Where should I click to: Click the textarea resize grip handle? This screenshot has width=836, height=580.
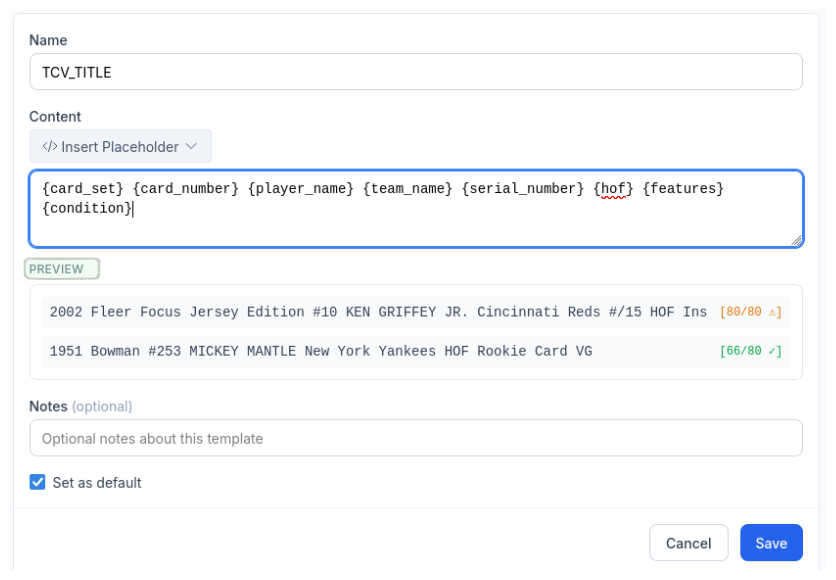(797, 240)
